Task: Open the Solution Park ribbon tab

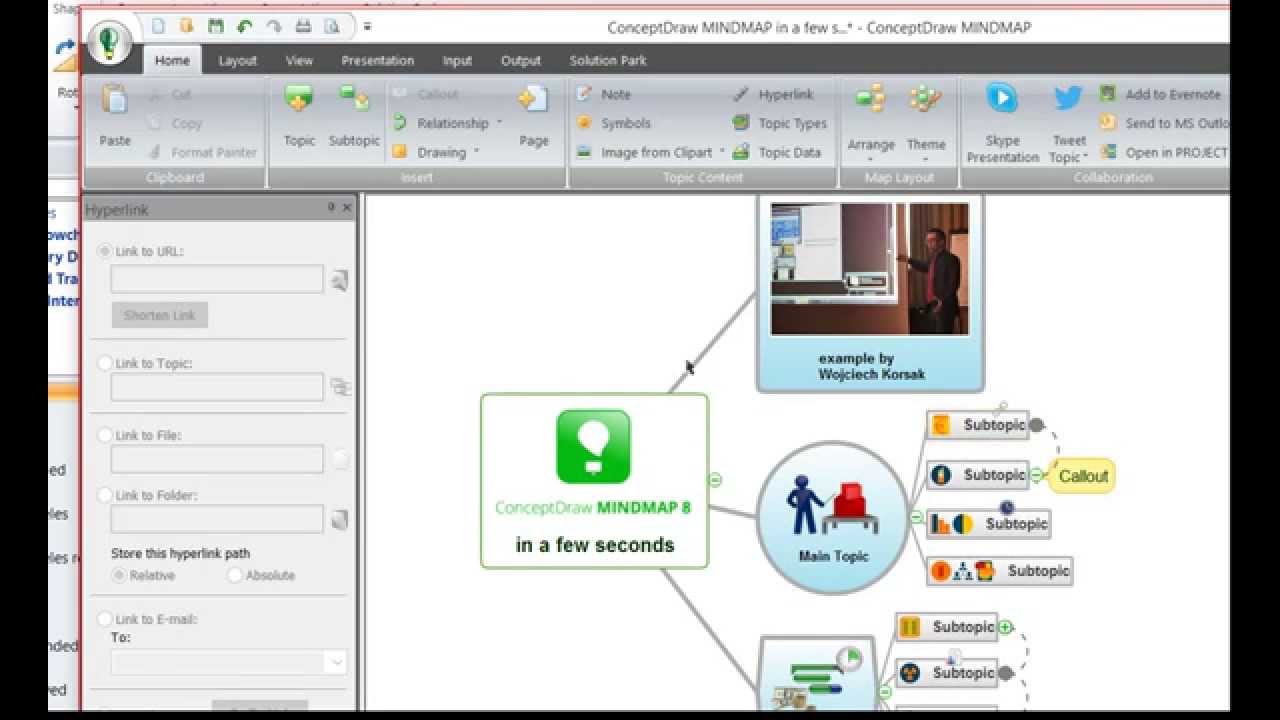Action: tap(608, 60)
